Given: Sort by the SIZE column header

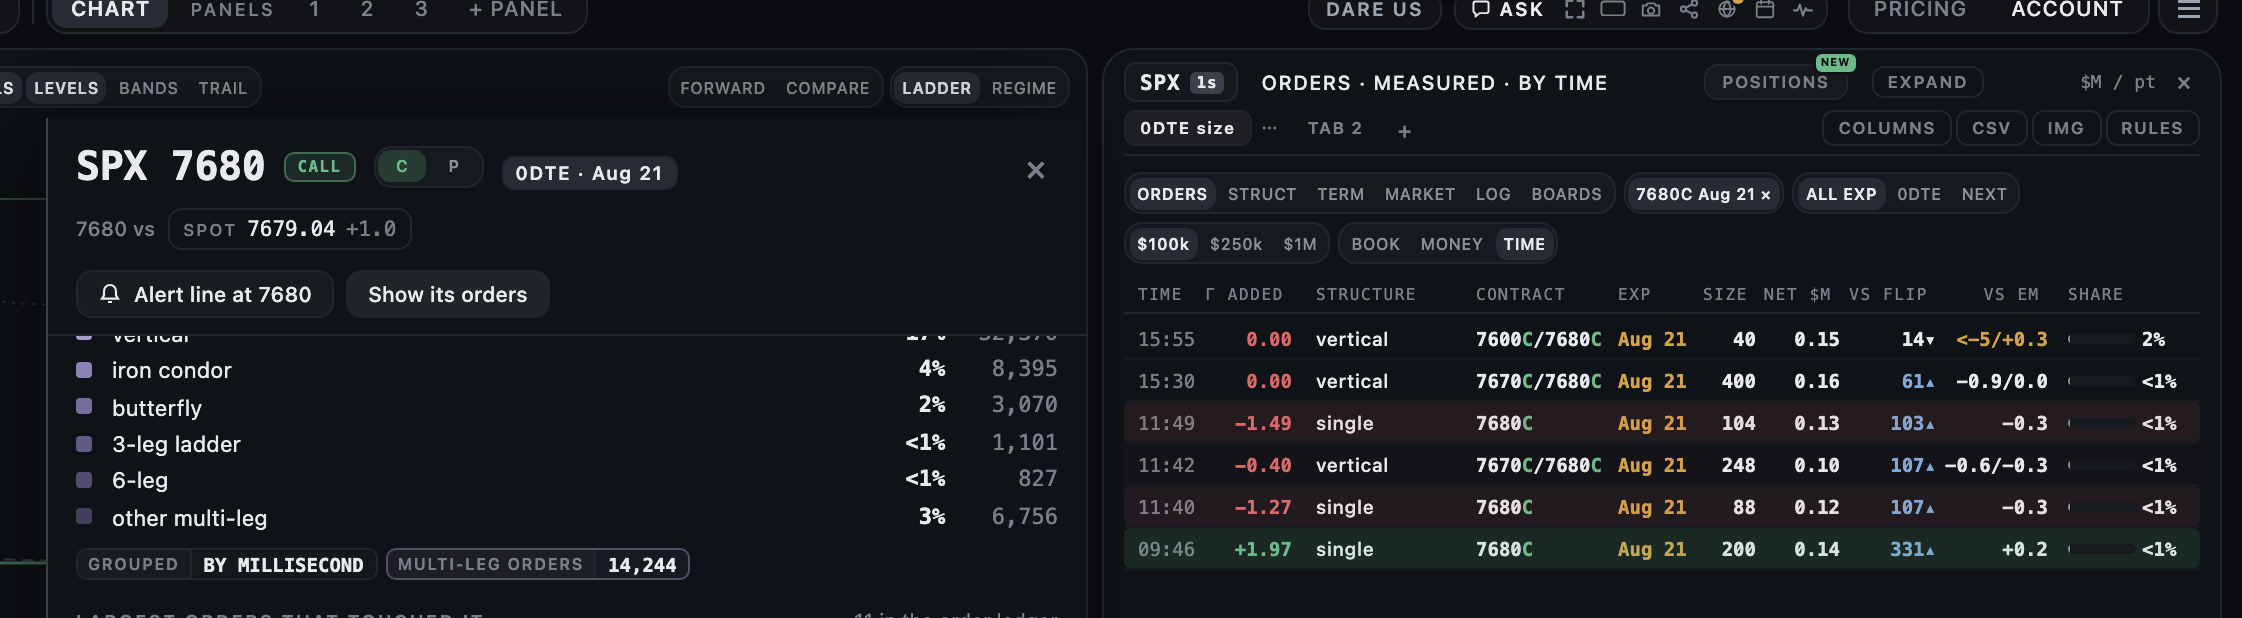Looking at the screenshot, I should (1725, 294).
